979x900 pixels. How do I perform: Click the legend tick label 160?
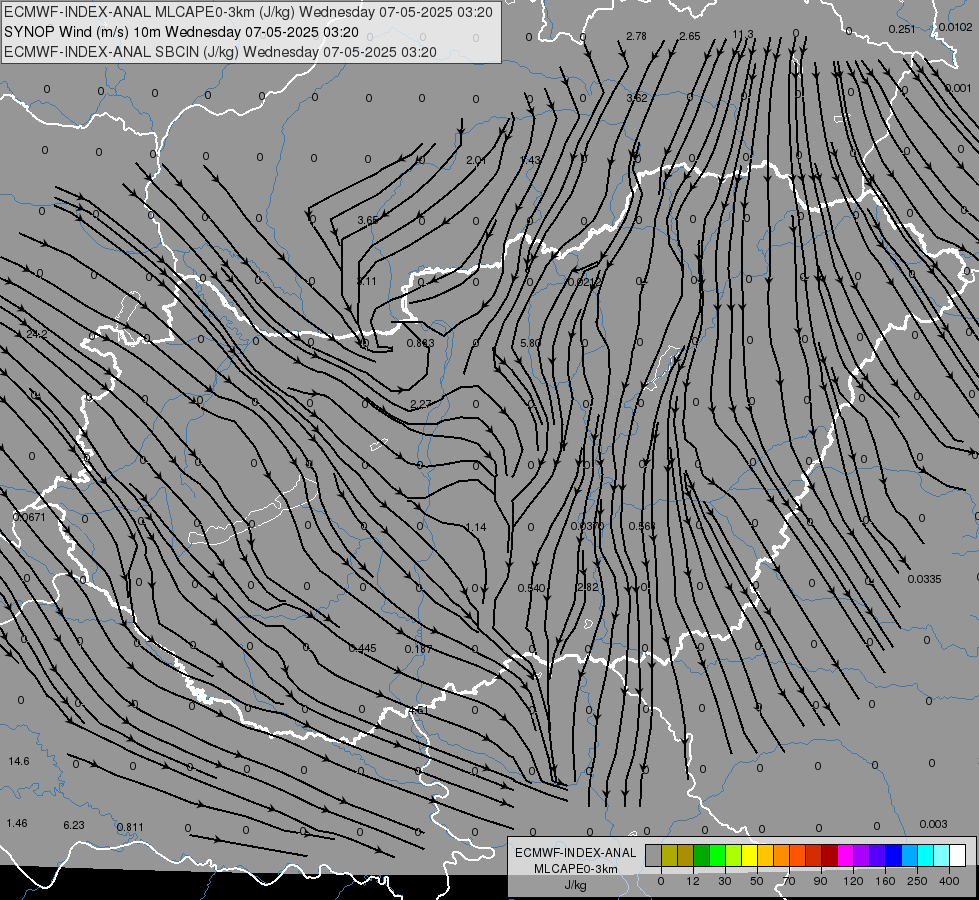tap(885, 881)
